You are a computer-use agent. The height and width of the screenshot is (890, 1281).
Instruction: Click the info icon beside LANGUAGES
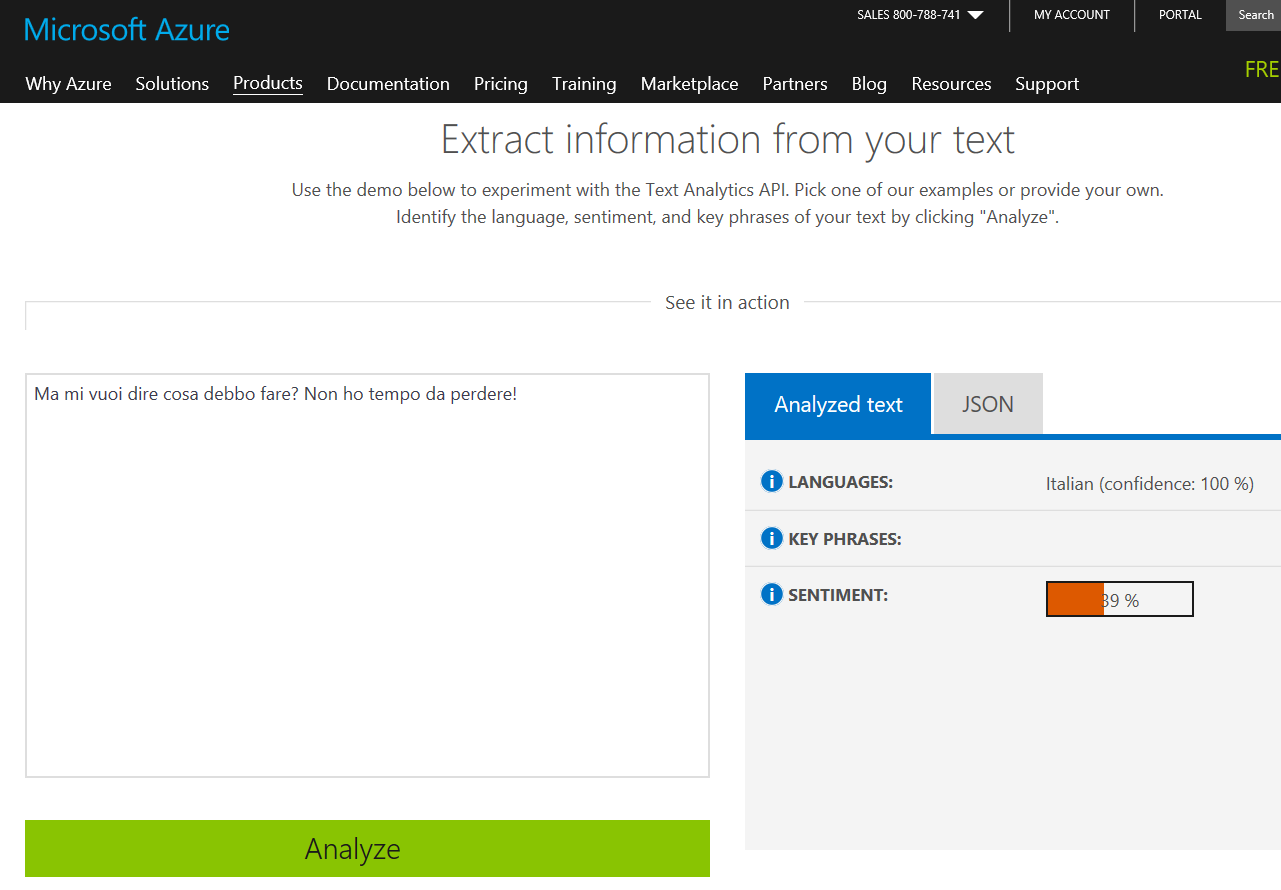coord(771,482)
